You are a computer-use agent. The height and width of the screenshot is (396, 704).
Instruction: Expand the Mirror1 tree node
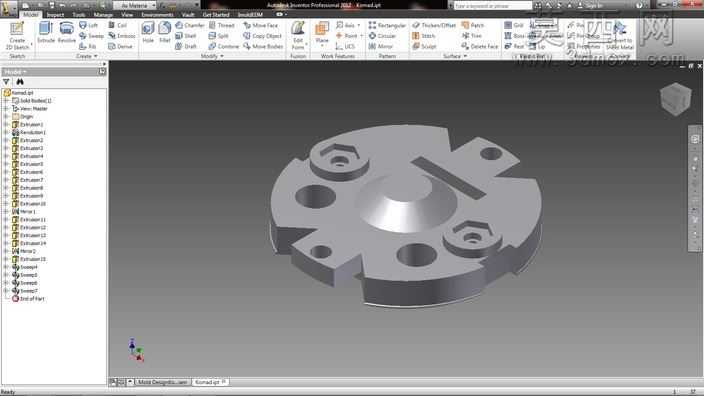tap(6, 211)
